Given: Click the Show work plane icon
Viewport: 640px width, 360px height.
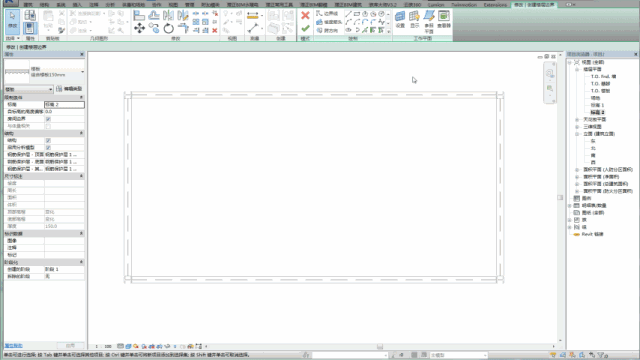Looking at the screenshot, I should (x=414, y=19).
